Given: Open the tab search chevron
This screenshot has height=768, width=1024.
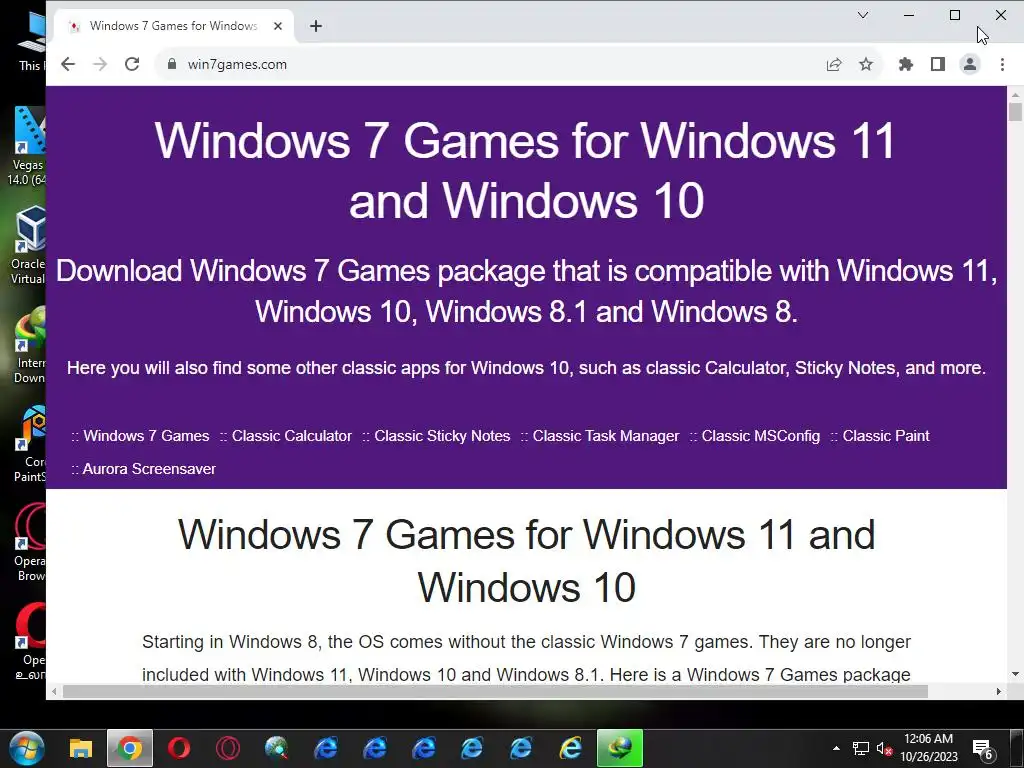Looking at the screenshot, I should 863,15.
